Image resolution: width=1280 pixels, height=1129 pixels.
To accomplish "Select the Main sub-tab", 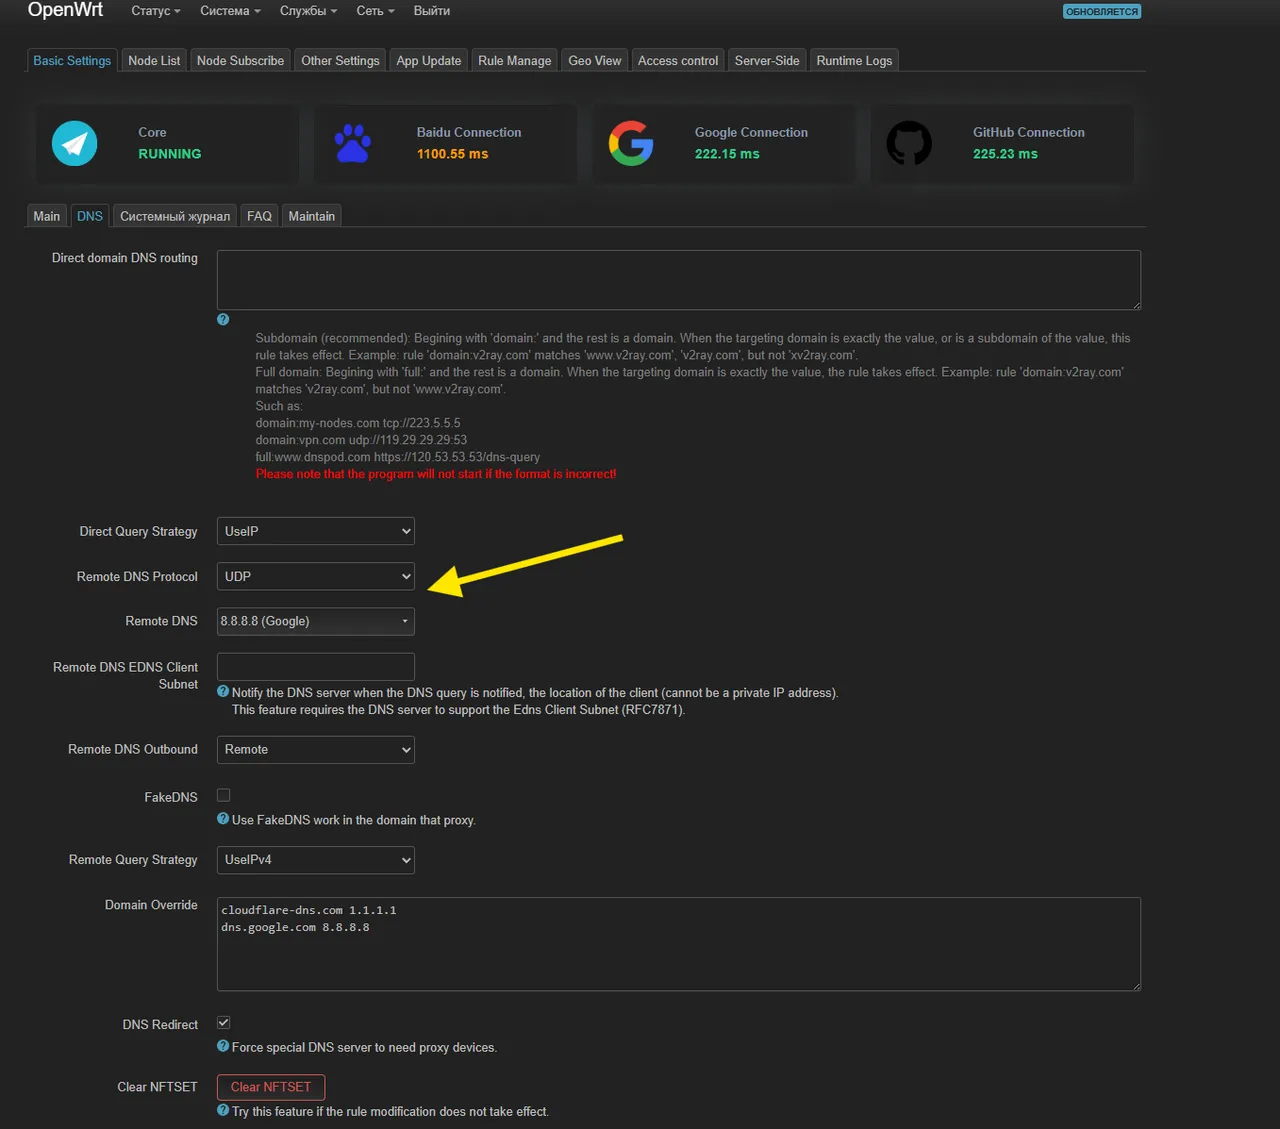I will click(x=47, y=216).
